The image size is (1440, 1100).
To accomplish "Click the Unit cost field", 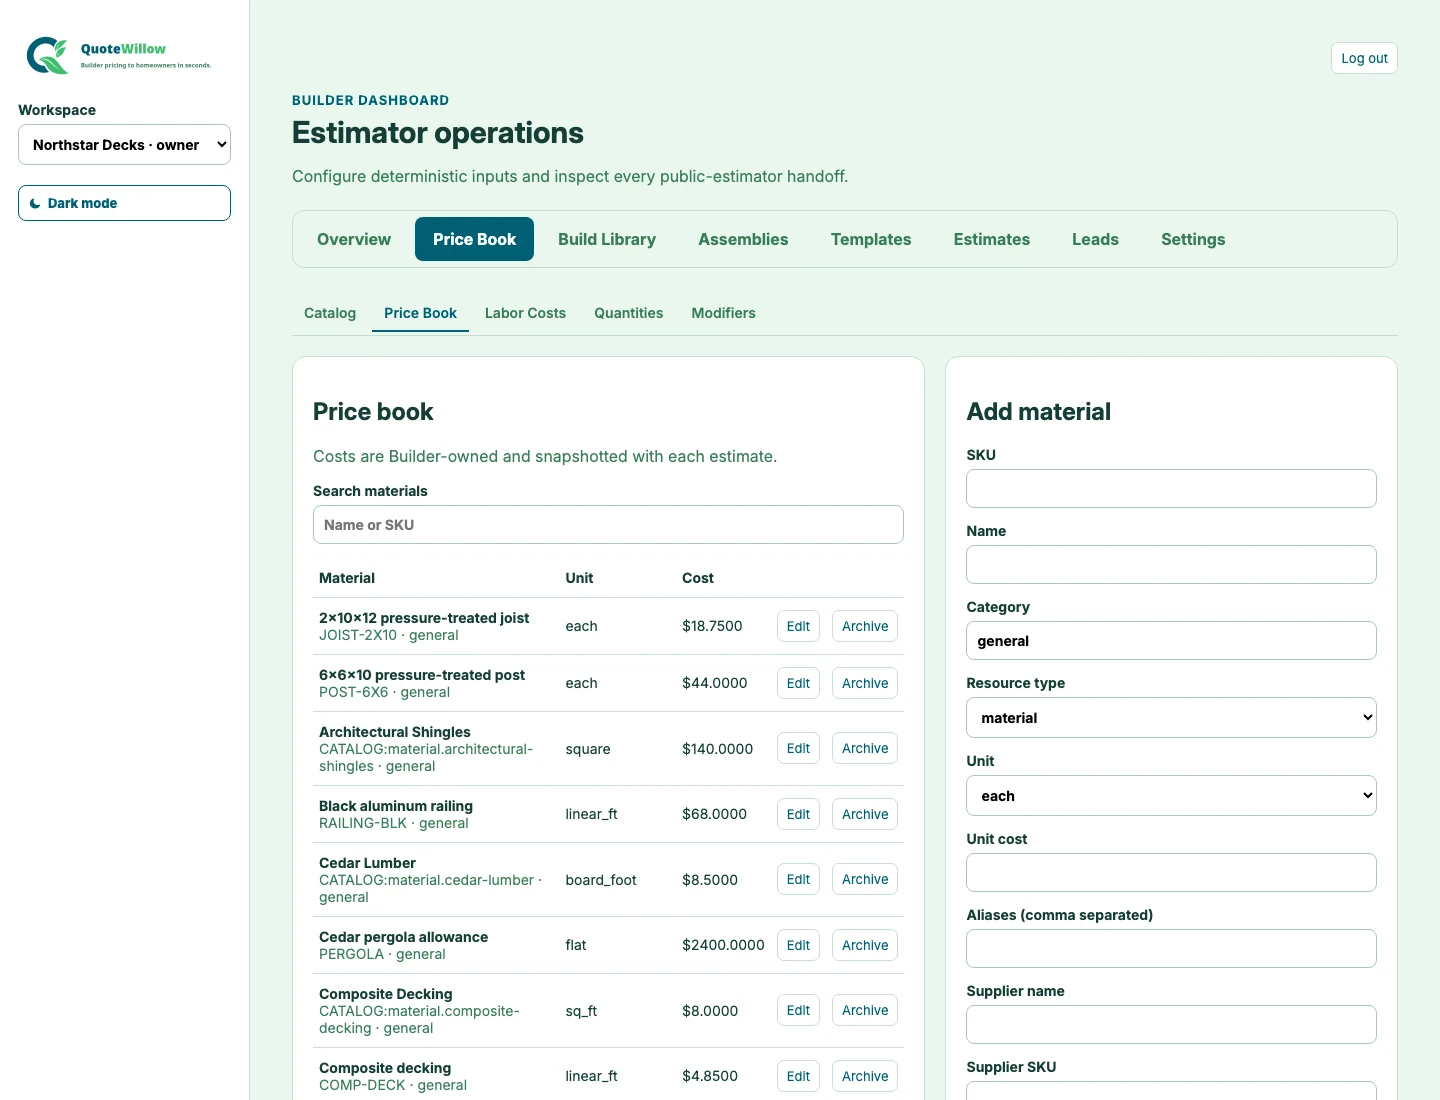I will [1171, 872].
